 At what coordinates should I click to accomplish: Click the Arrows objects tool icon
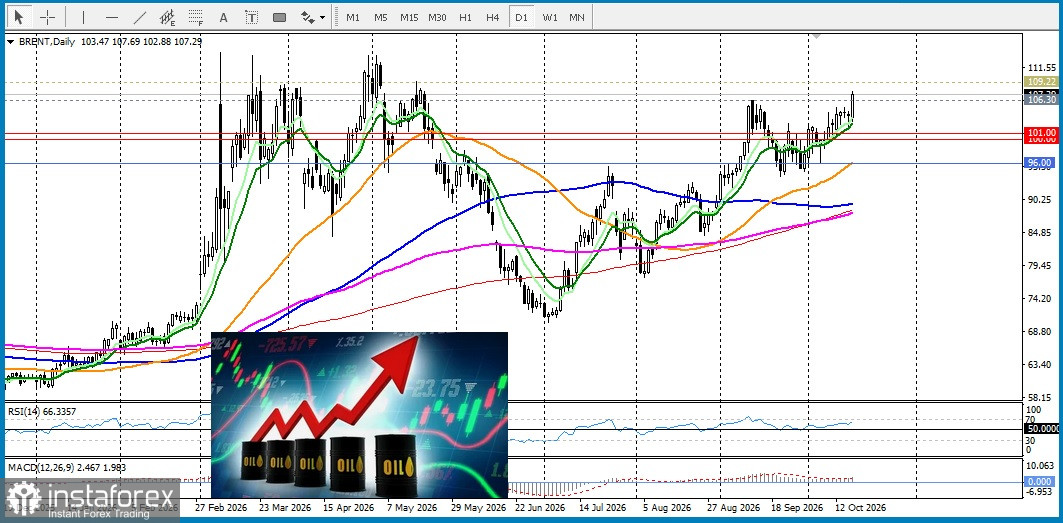[x=308, y=17]
